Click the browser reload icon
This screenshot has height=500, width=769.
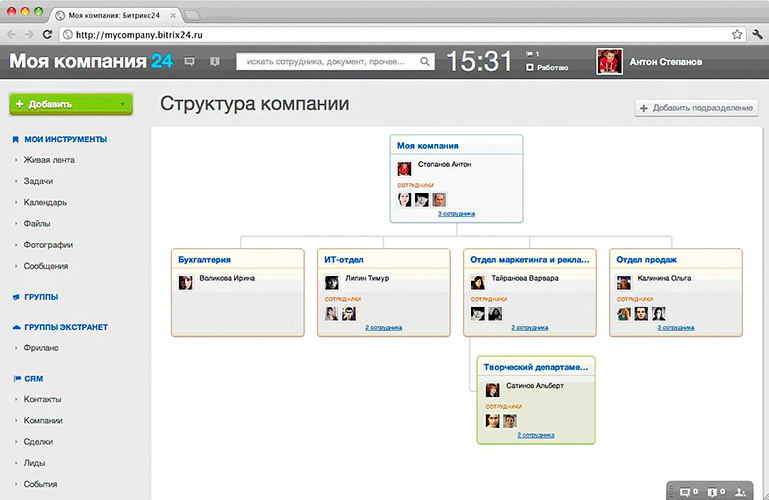[x=47, y=34]
